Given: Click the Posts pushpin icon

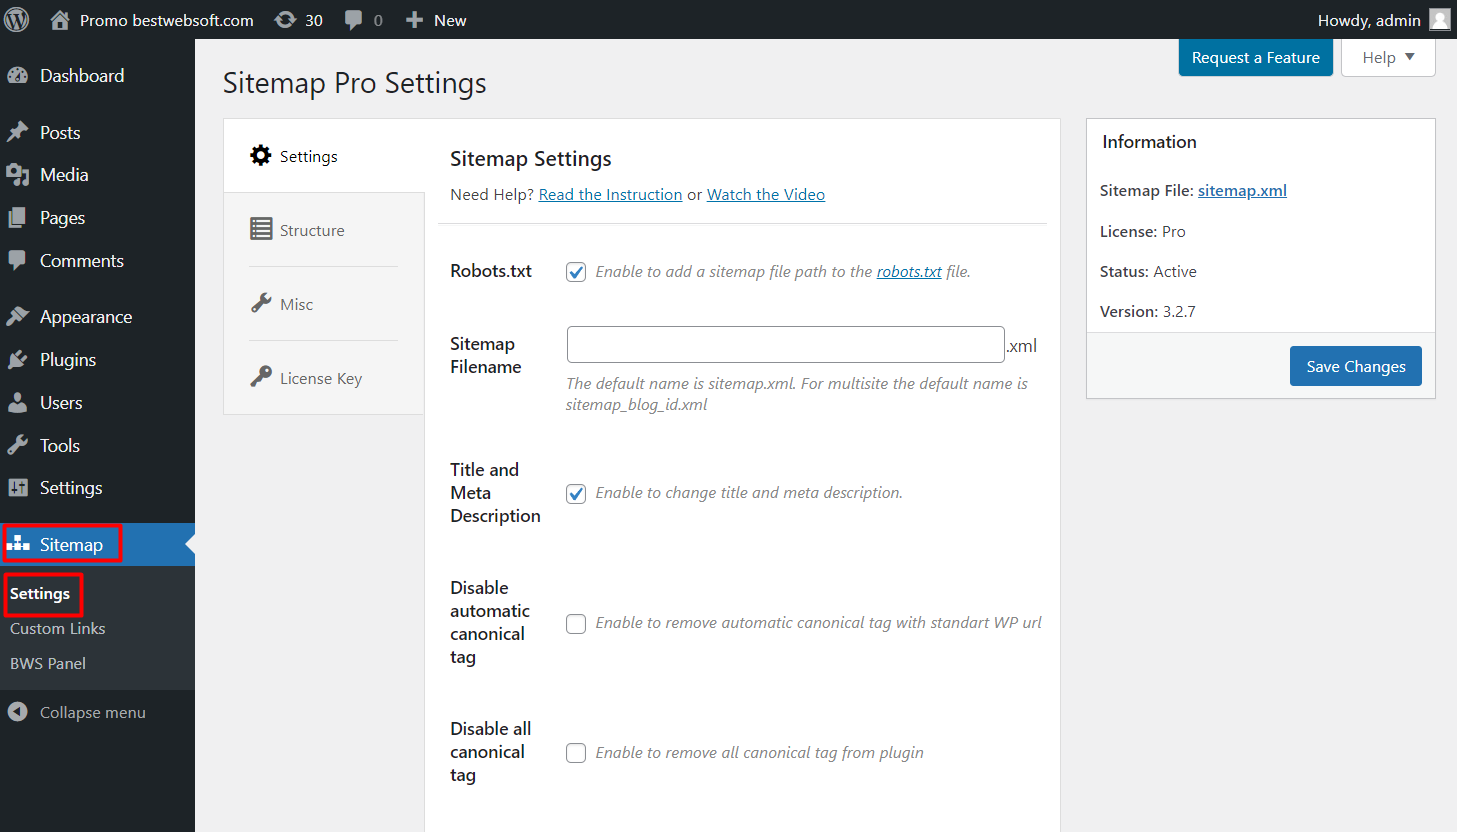Looking at the screenshot, I should 17,132.
